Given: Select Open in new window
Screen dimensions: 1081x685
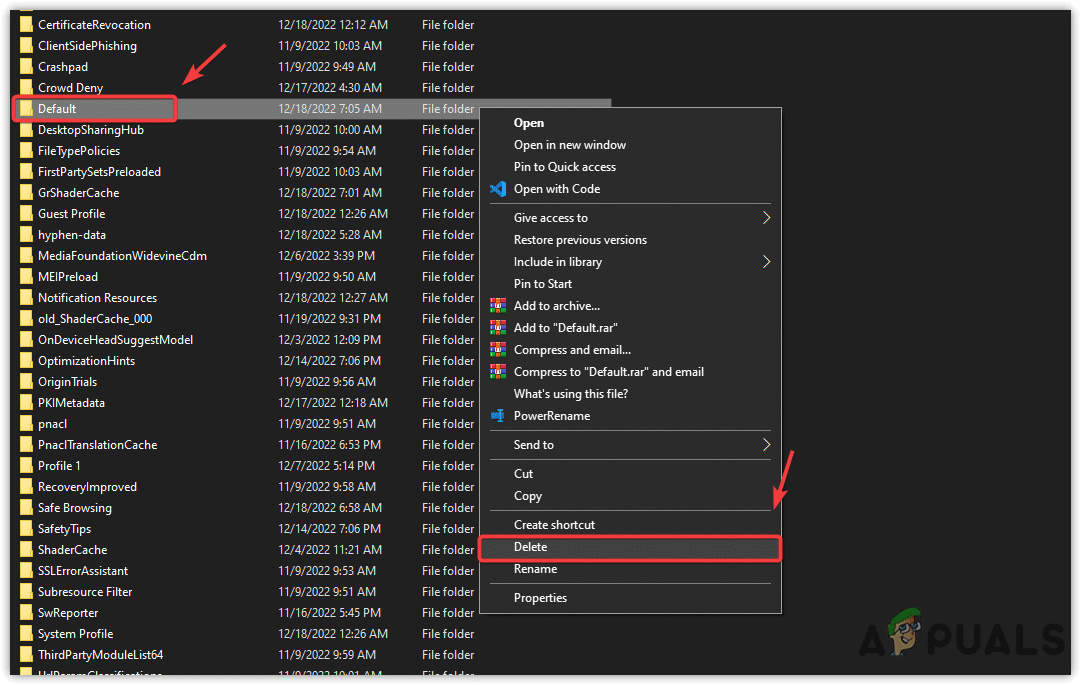Looking at the screenshot, I should tap(570, 145).
